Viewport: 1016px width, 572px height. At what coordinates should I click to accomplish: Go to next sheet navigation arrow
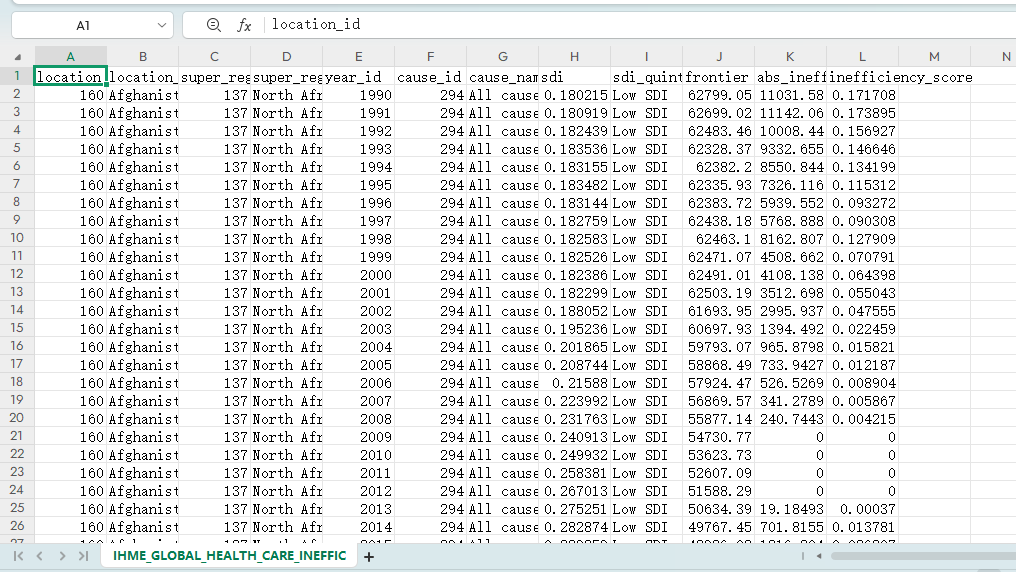pyautogui.click(x=62, y=556)
